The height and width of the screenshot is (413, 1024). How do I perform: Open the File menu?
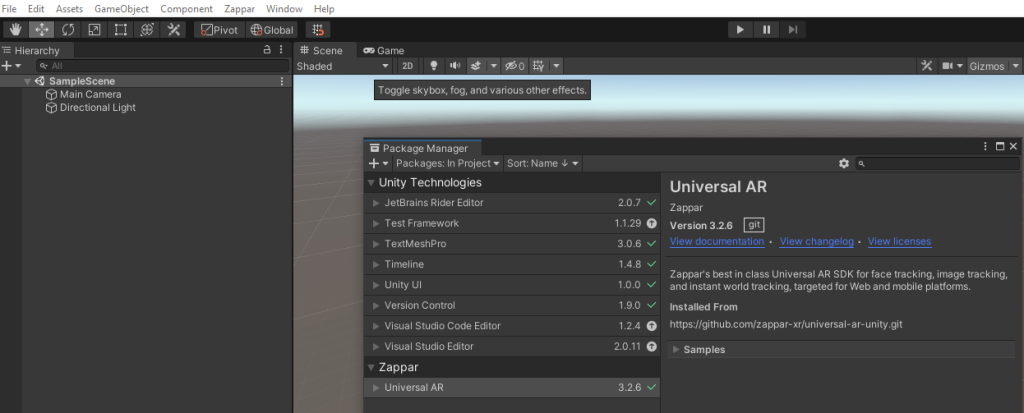pos(9,9)
